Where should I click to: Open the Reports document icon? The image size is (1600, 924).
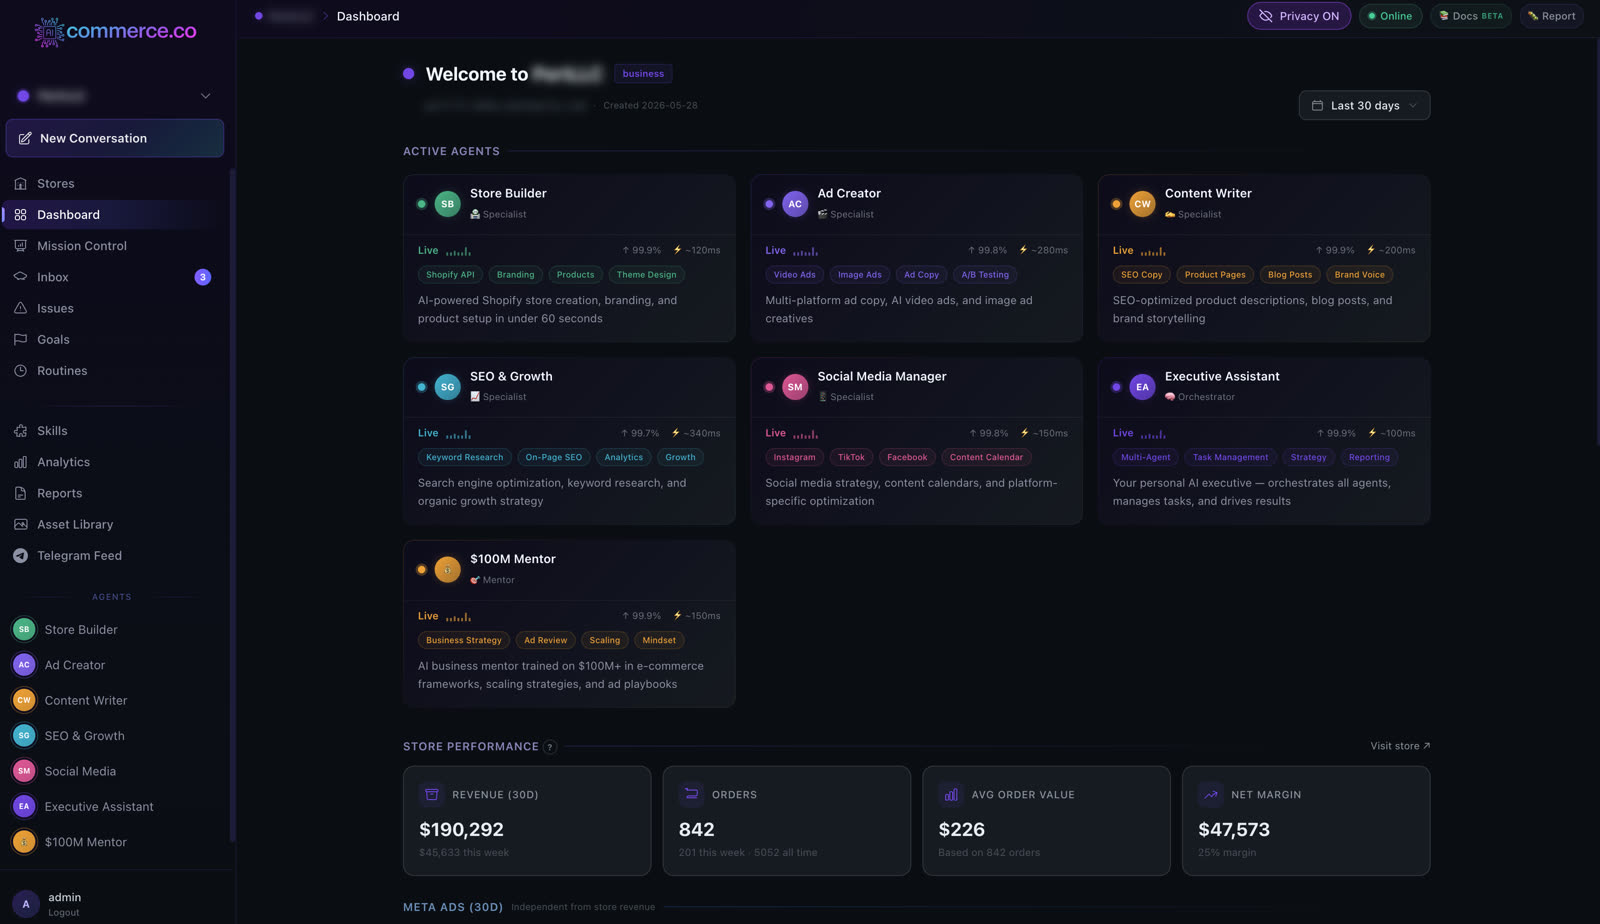20,493
